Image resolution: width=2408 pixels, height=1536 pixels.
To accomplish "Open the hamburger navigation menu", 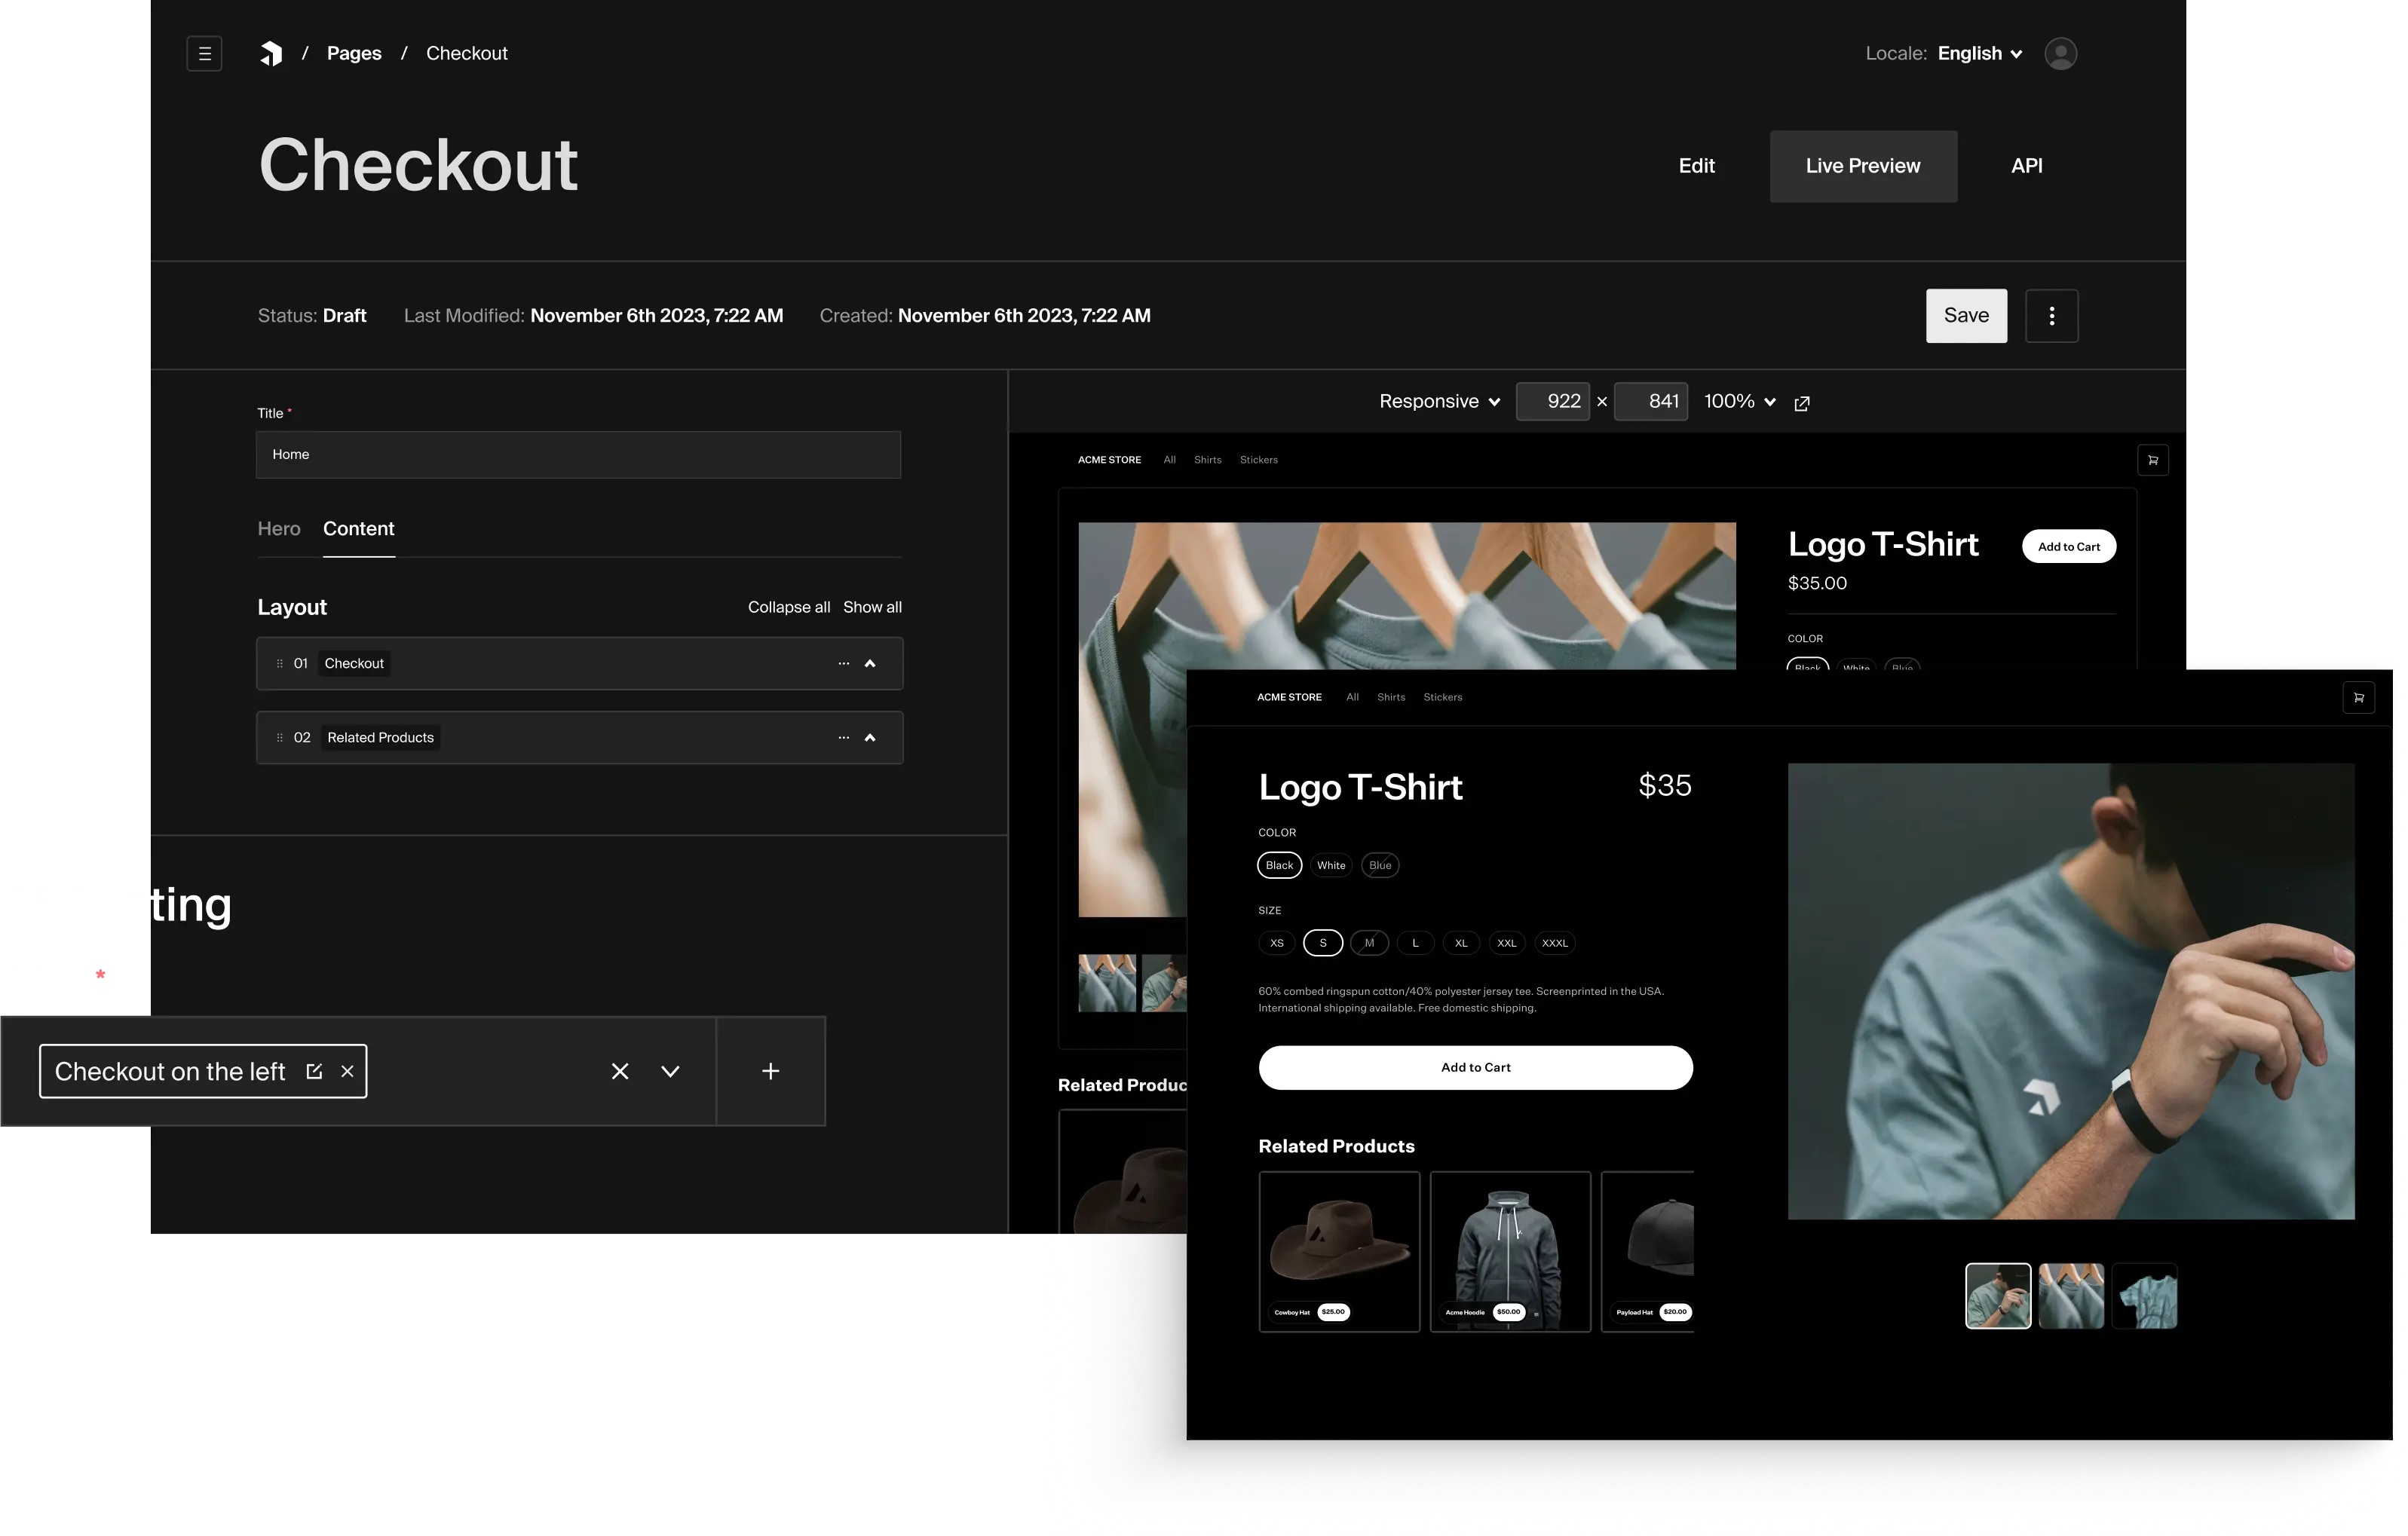I will [204, 53].
